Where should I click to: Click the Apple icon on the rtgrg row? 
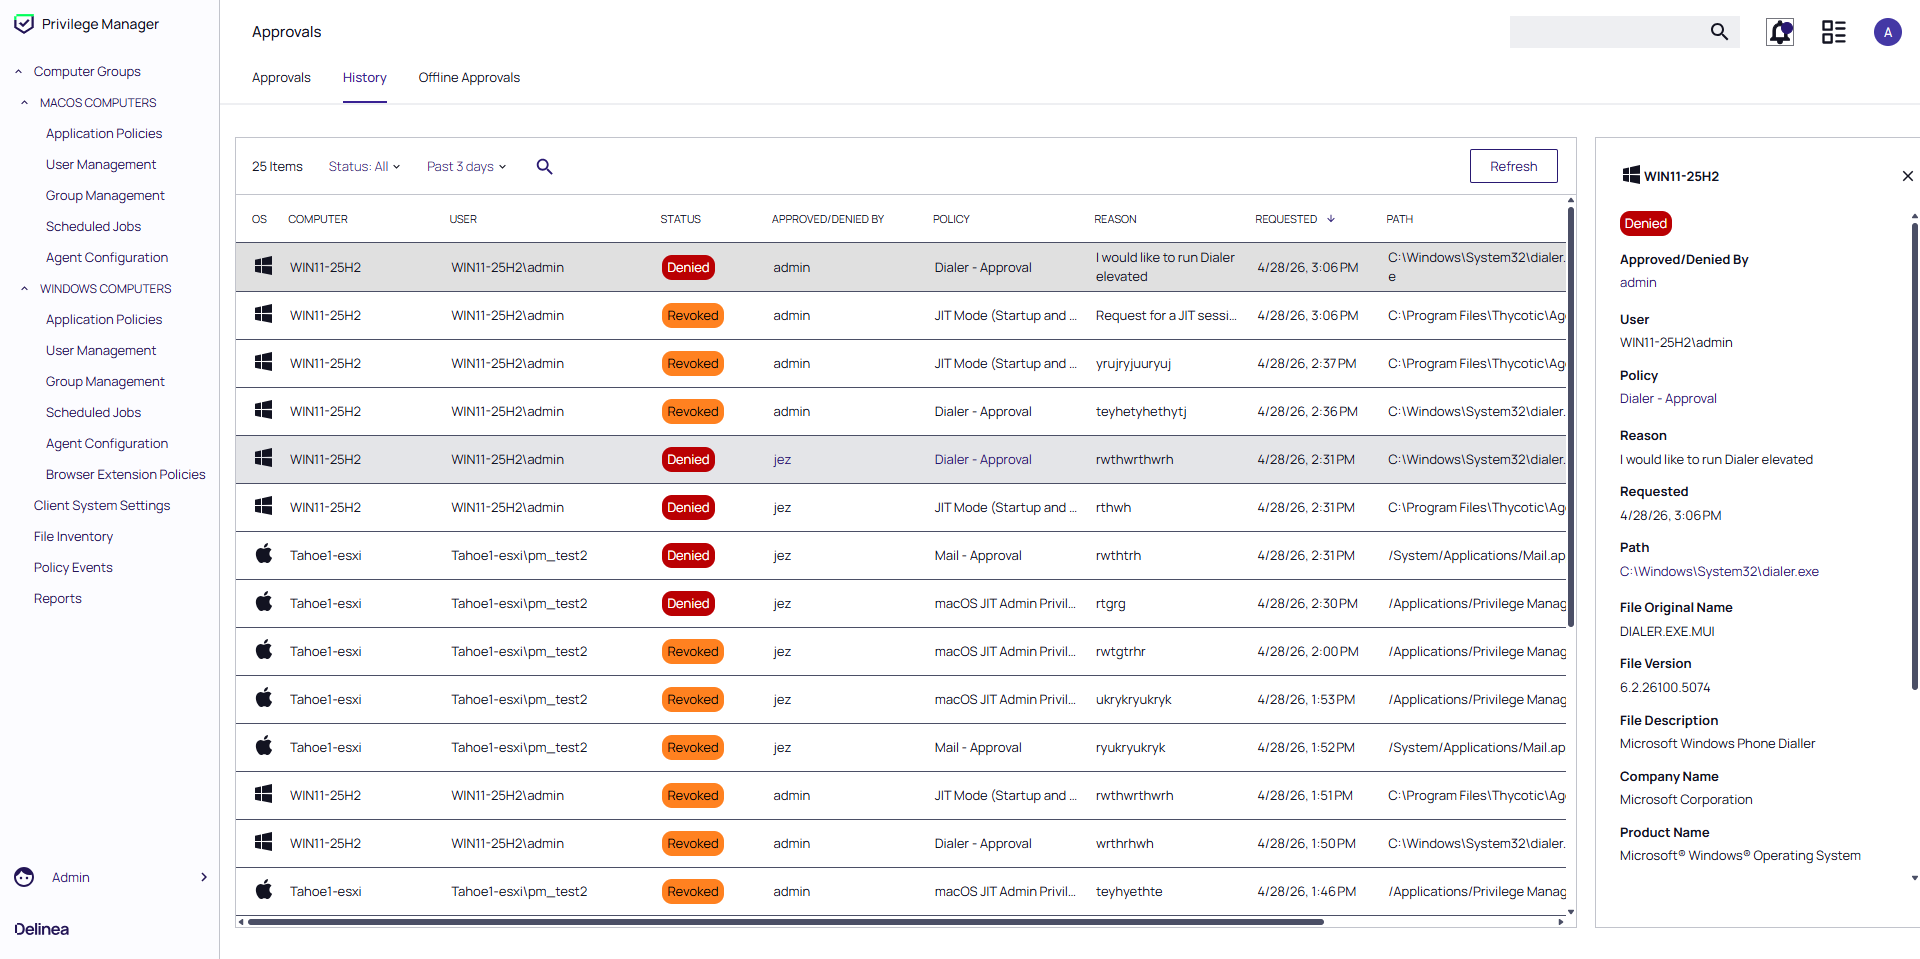pyautogui.click(x=264, y=602)
